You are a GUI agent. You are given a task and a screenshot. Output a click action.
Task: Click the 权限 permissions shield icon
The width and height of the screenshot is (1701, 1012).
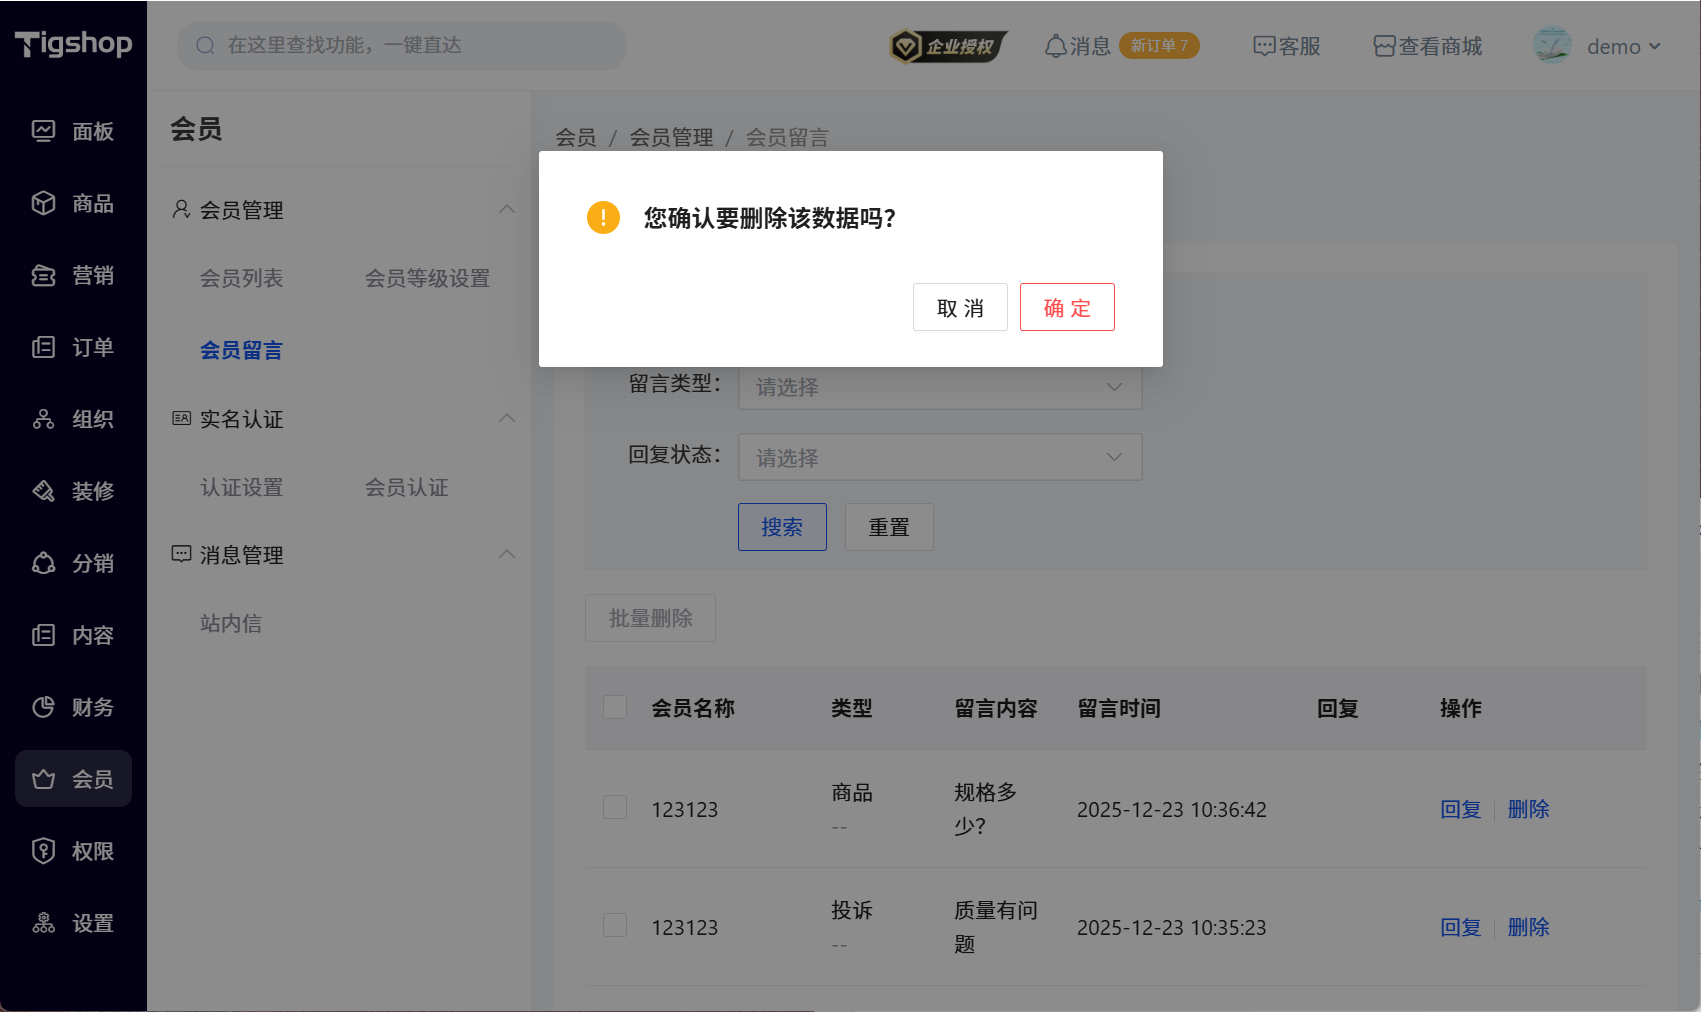43,851
